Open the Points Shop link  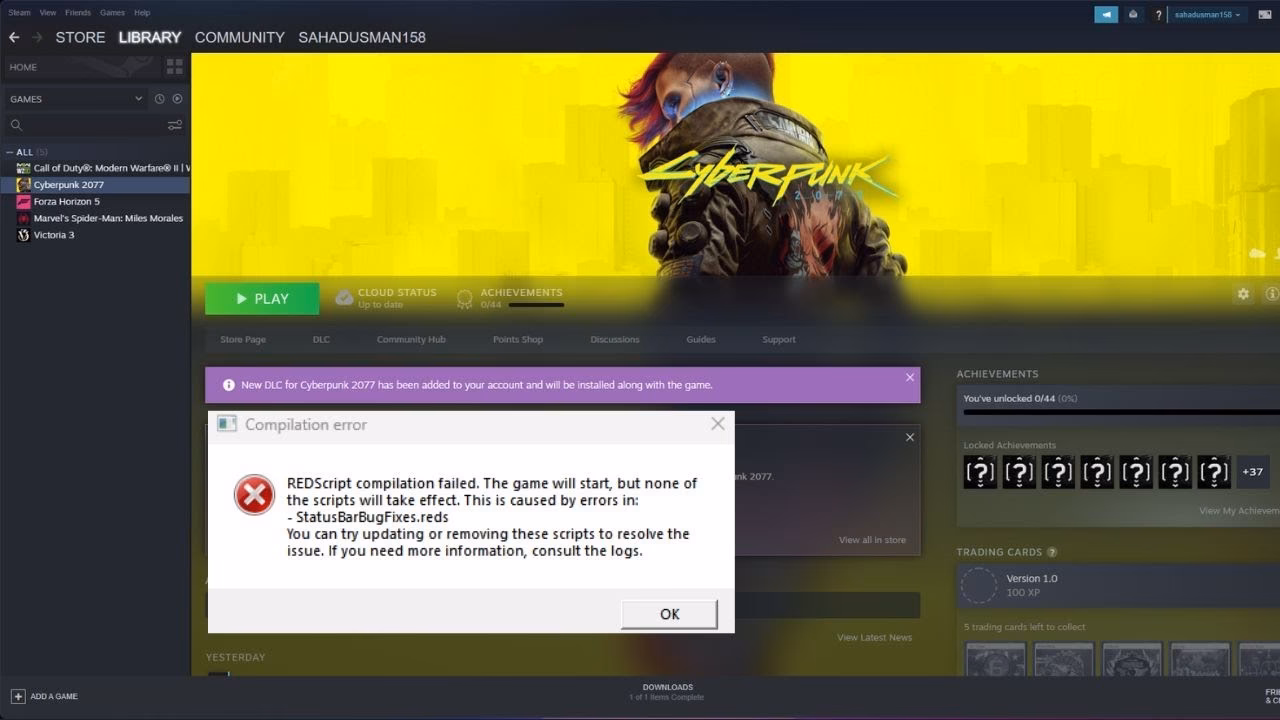pyautogui.click(x=518, y=340)
